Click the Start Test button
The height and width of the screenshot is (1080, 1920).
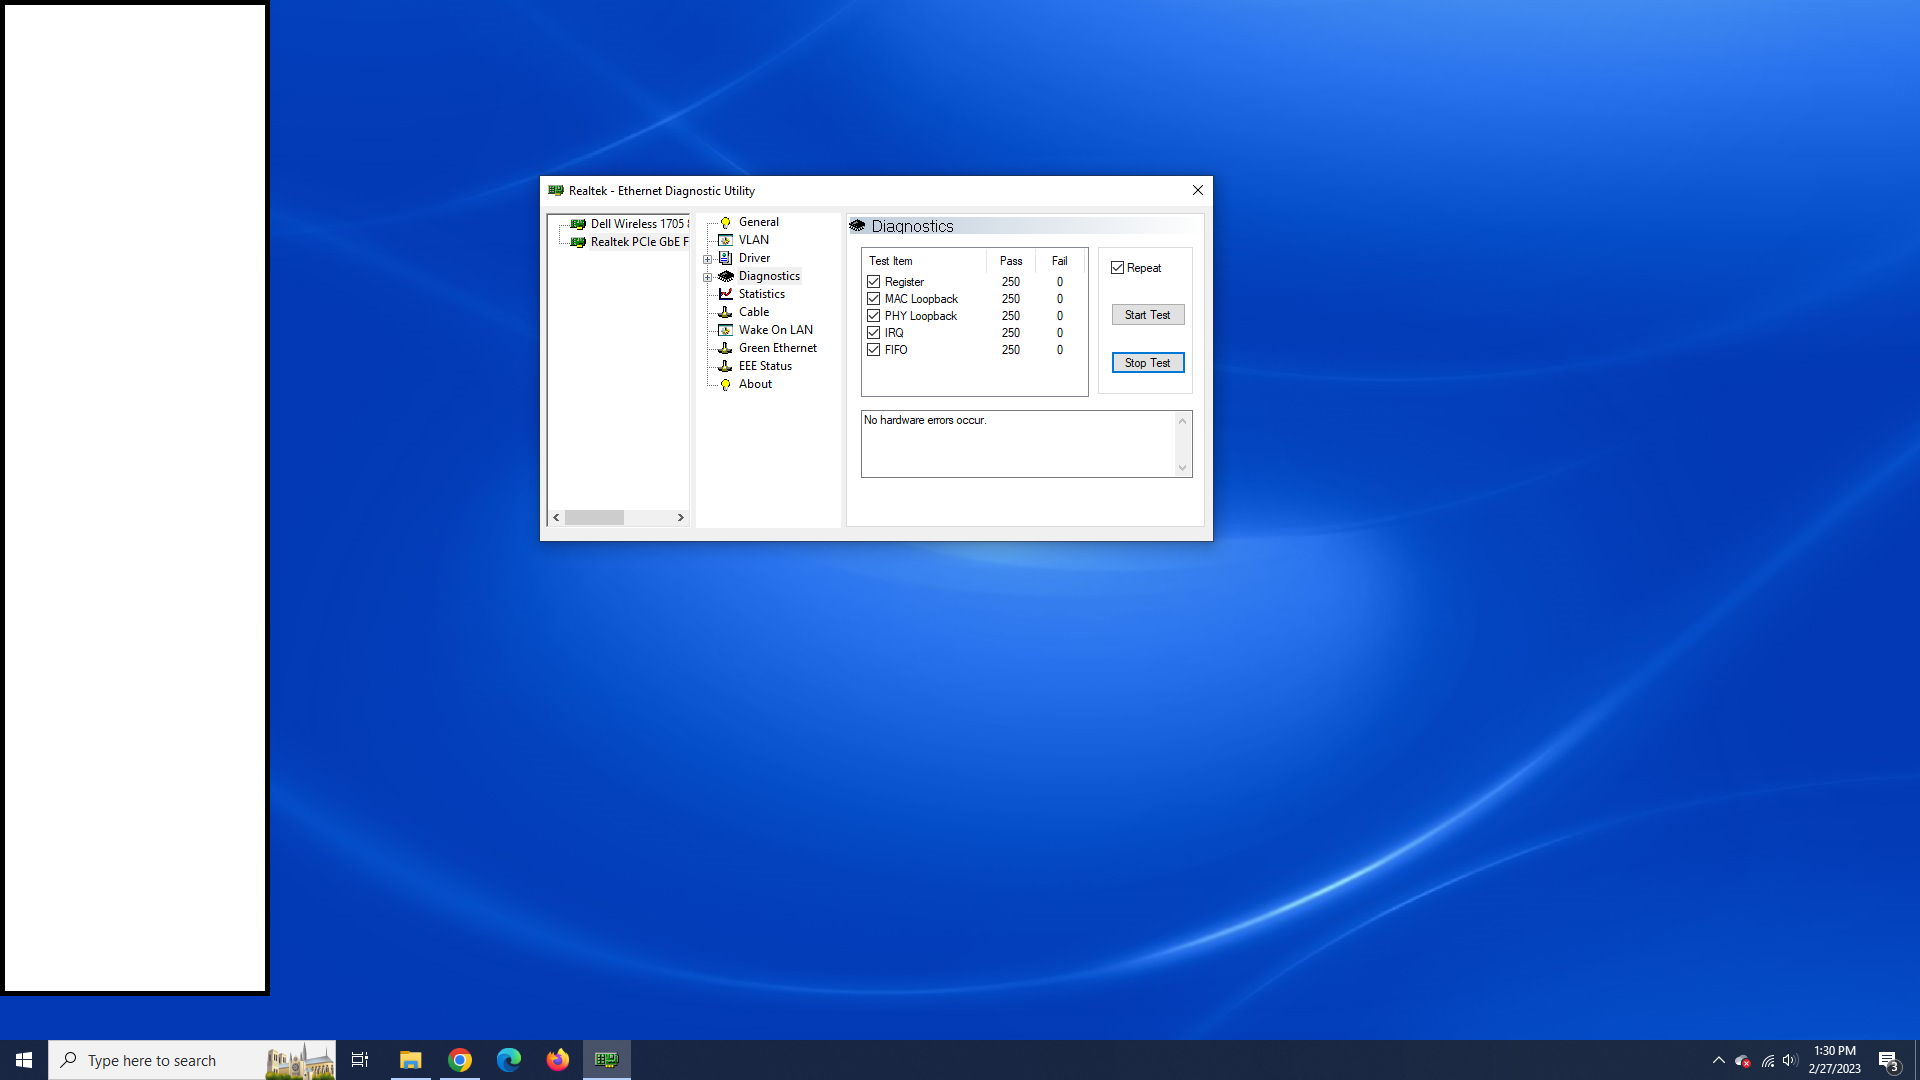point(1148,315)
